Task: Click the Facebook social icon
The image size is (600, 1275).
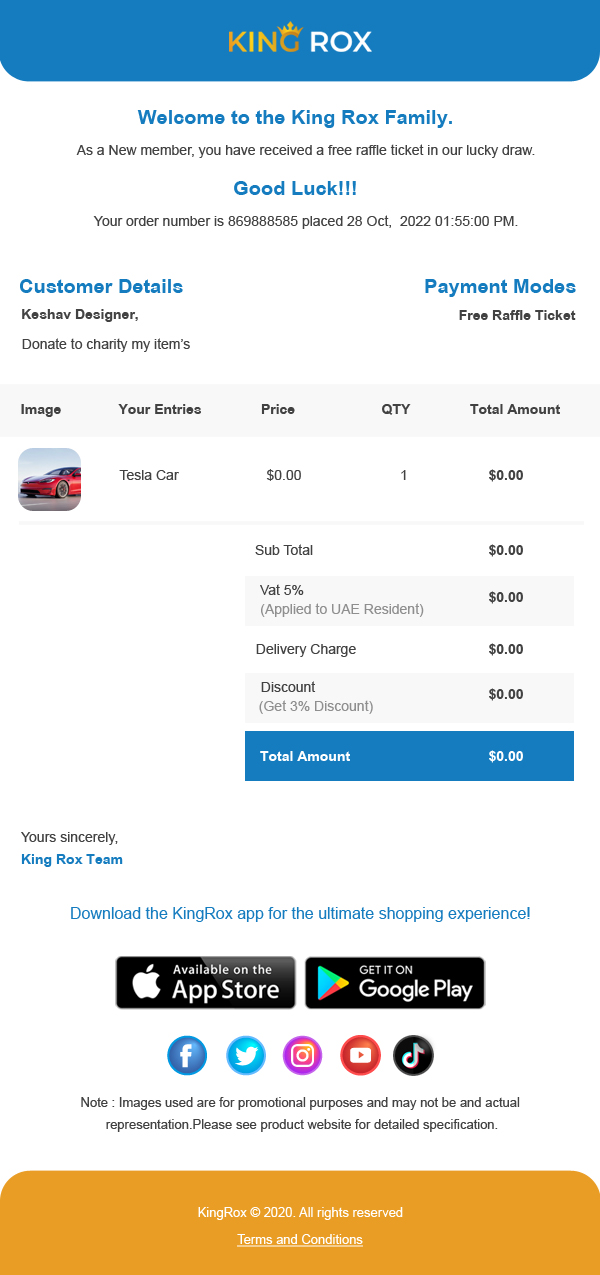Action: (x=187, y=1056)
